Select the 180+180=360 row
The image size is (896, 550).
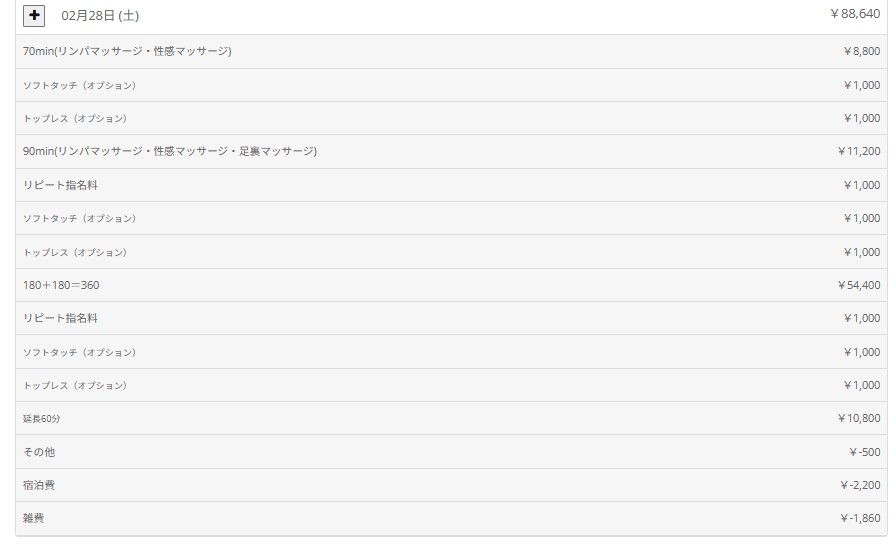click(x=61, y=285)
